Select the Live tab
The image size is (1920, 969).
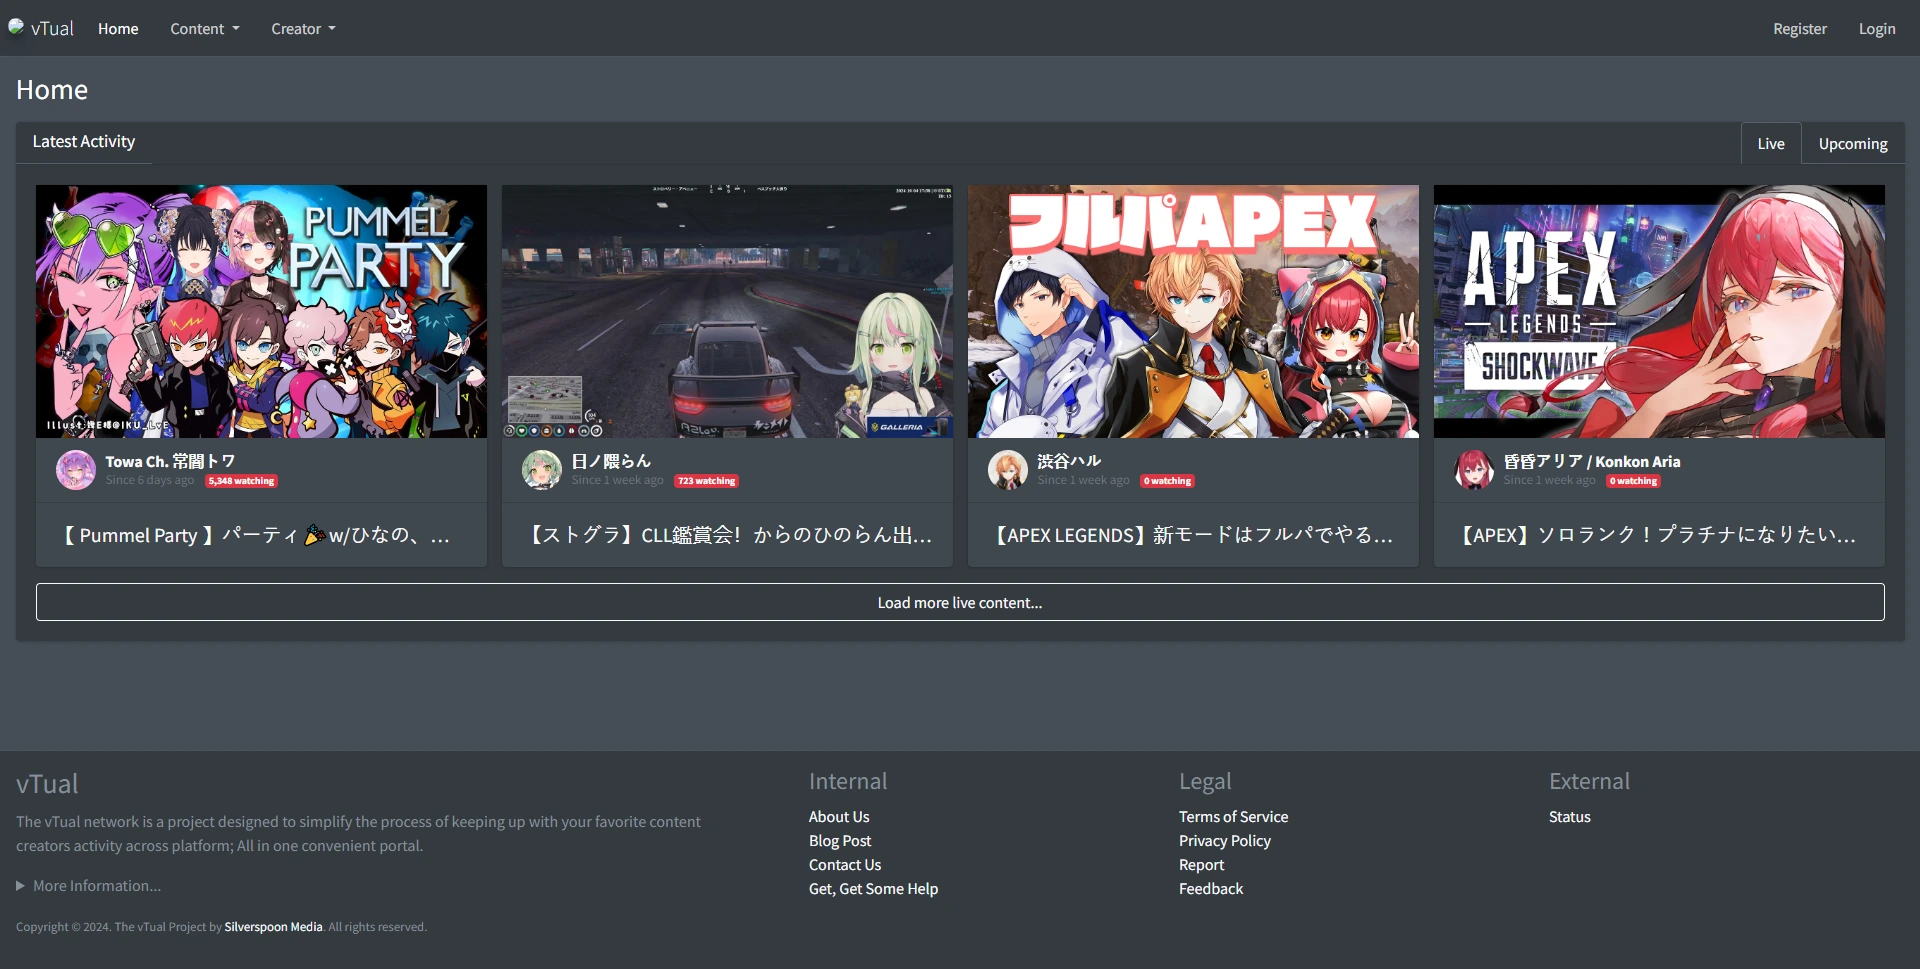point(1770,144)
